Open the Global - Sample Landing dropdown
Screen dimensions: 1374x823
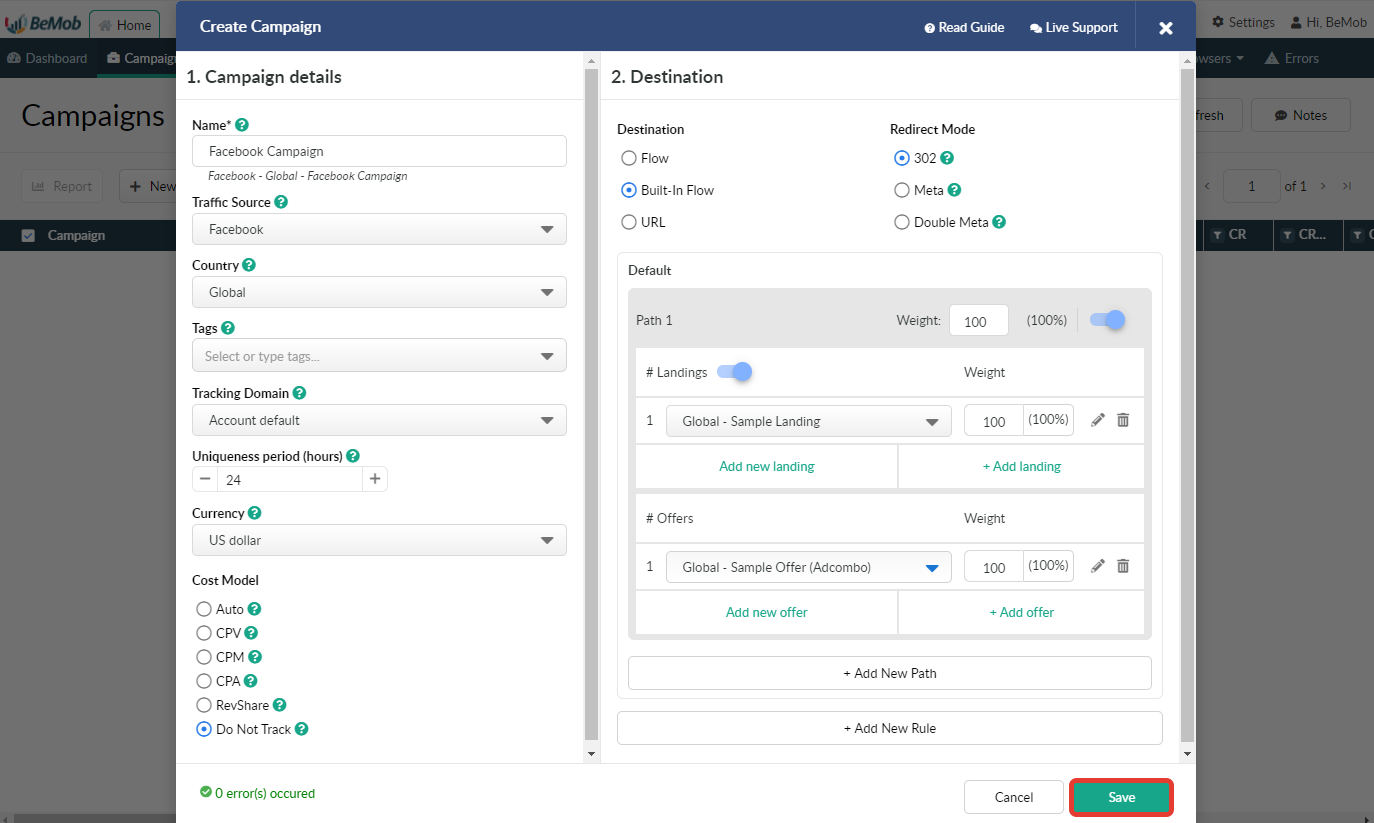point(809,421)
